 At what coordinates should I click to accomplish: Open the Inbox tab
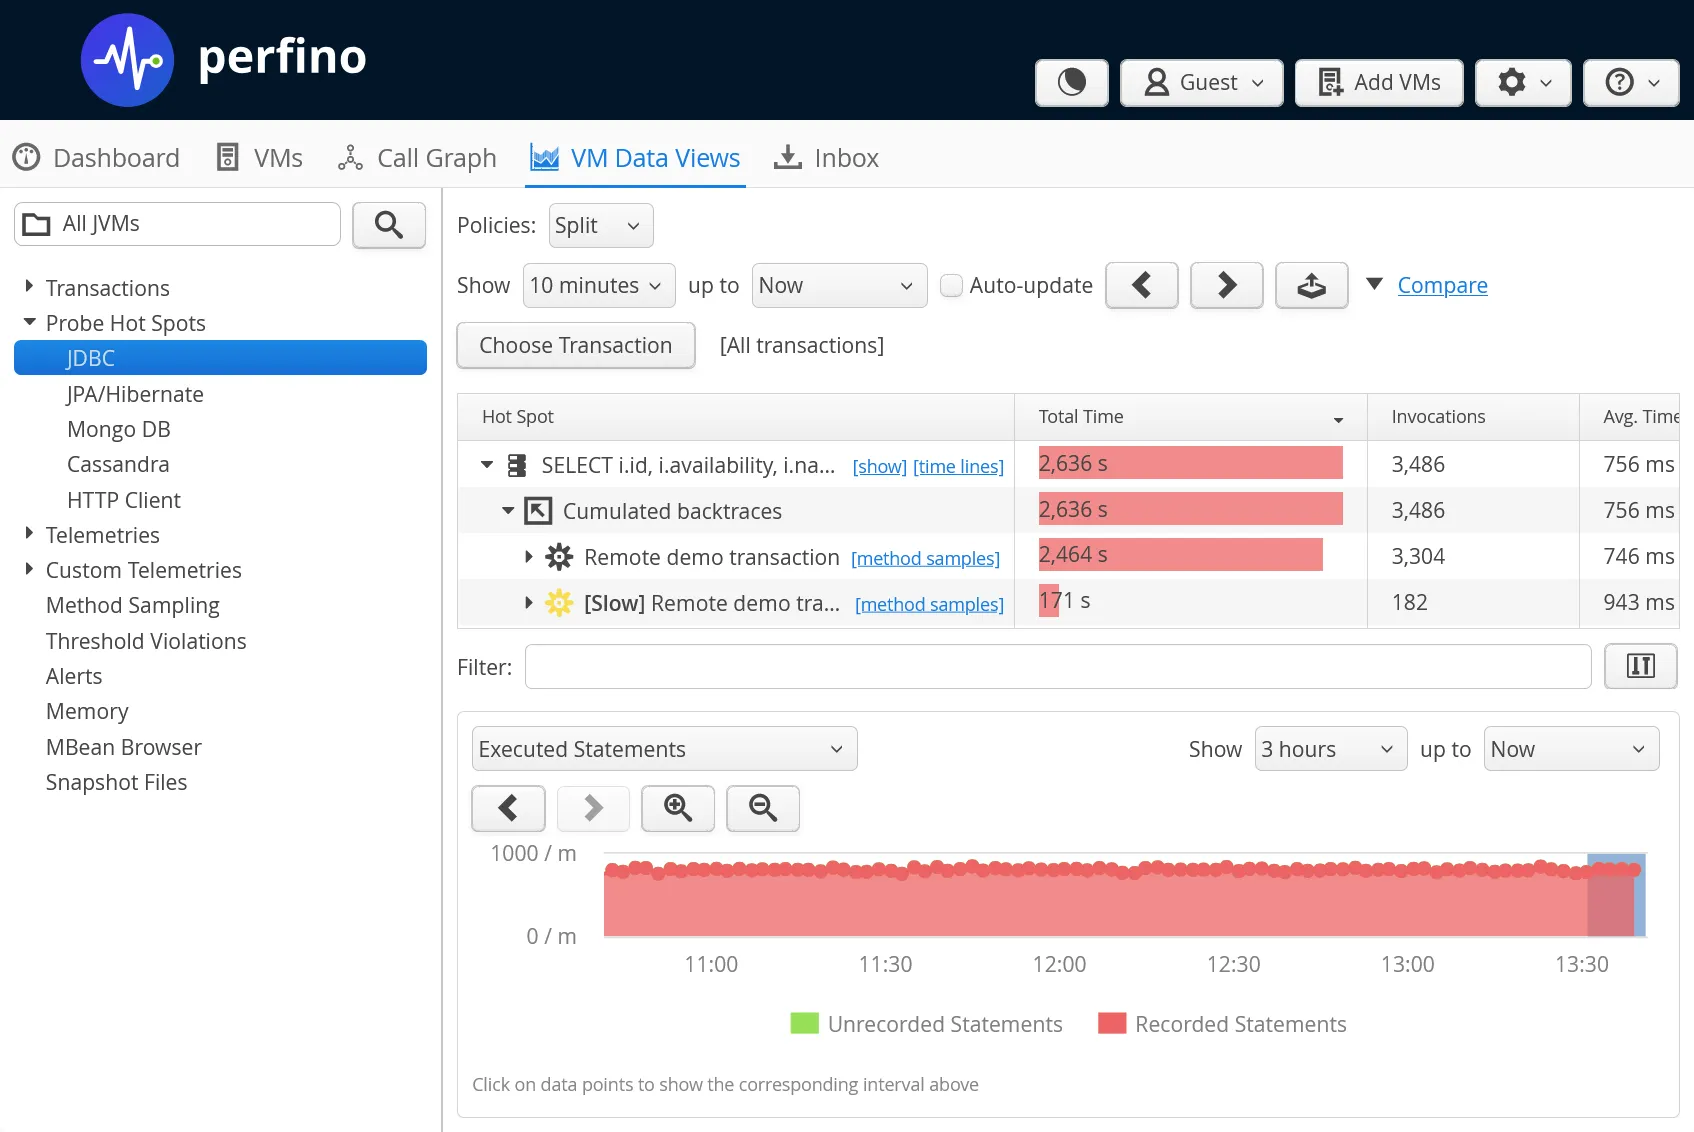[x=826, y=157]
